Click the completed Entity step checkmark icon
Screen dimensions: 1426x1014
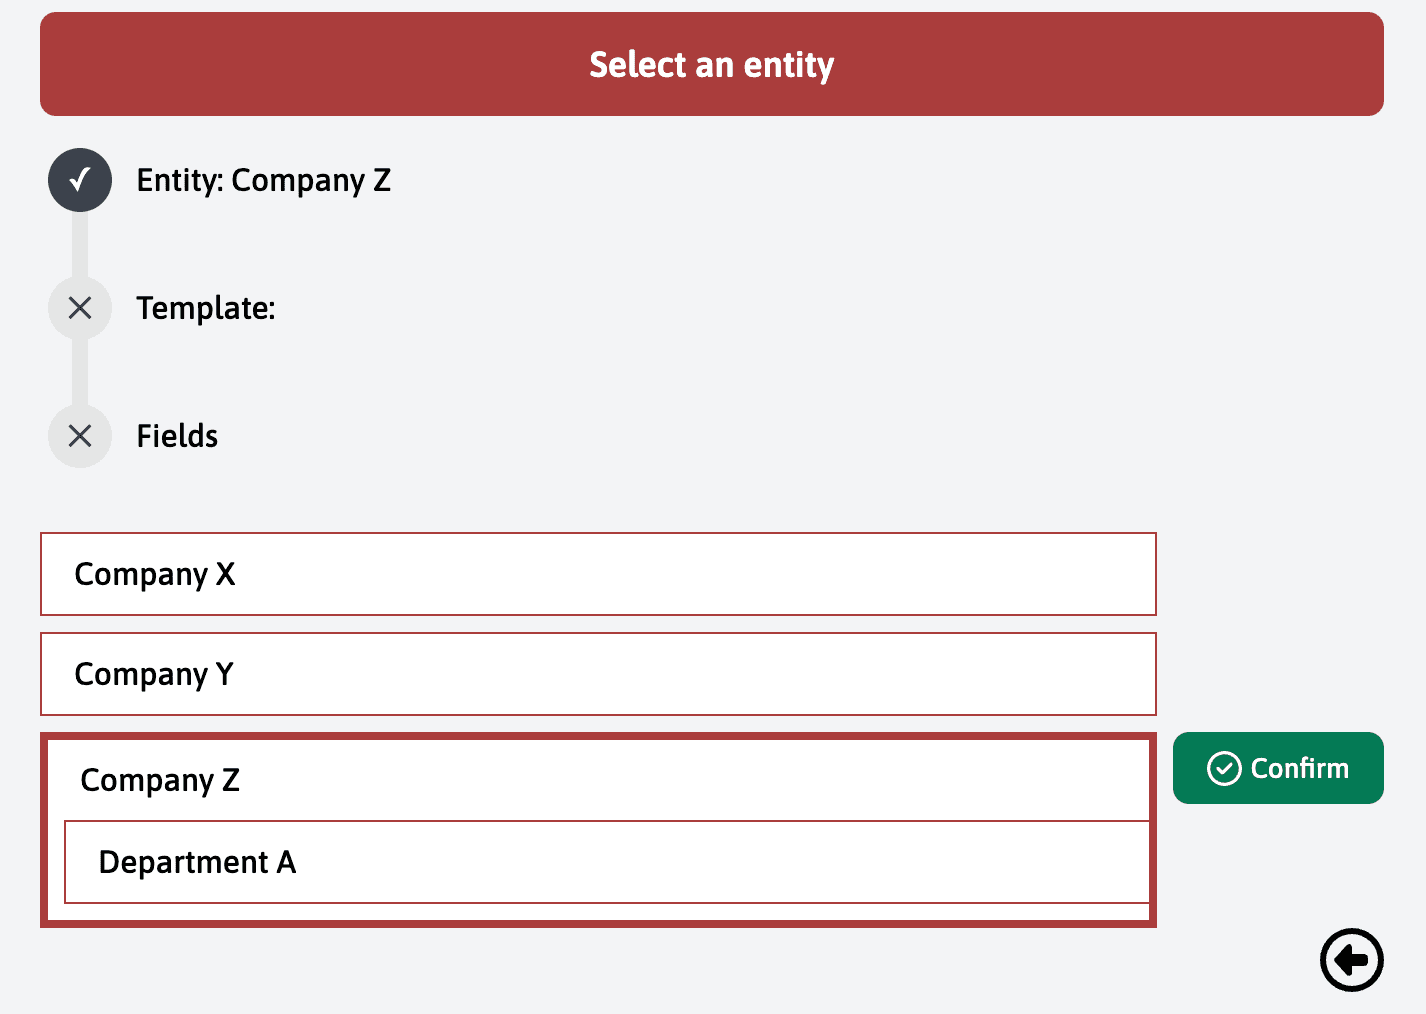point(80,180)
